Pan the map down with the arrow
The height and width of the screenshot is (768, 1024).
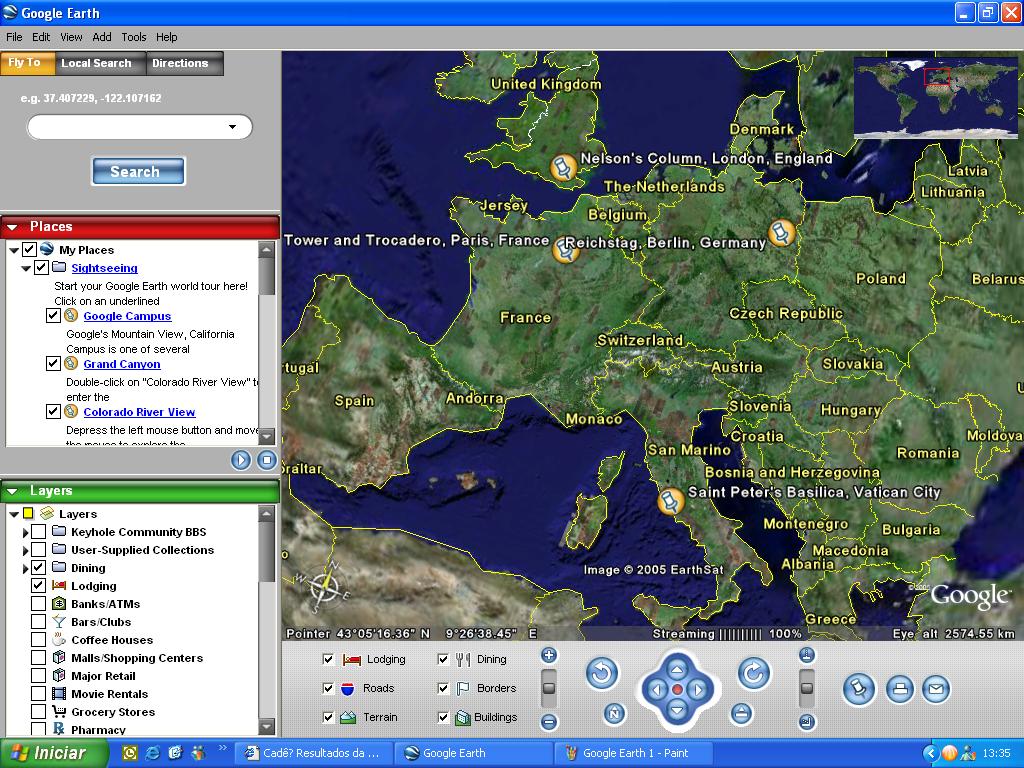click(677, 710)
